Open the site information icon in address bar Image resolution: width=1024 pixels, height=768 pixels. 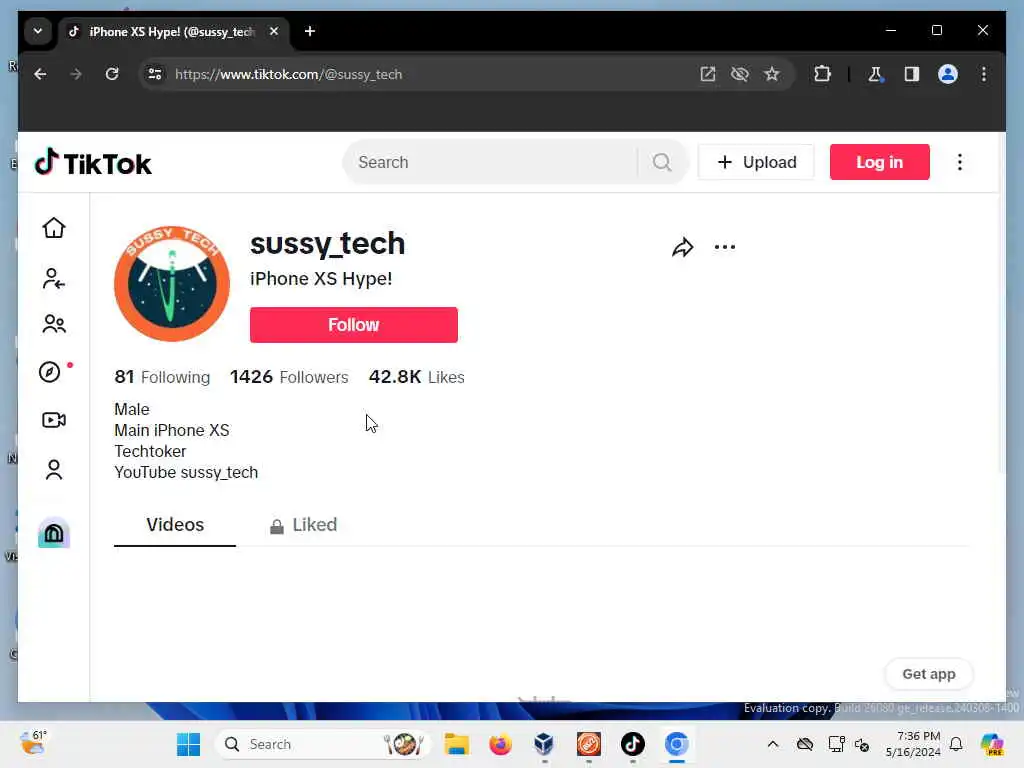[155, 74]
